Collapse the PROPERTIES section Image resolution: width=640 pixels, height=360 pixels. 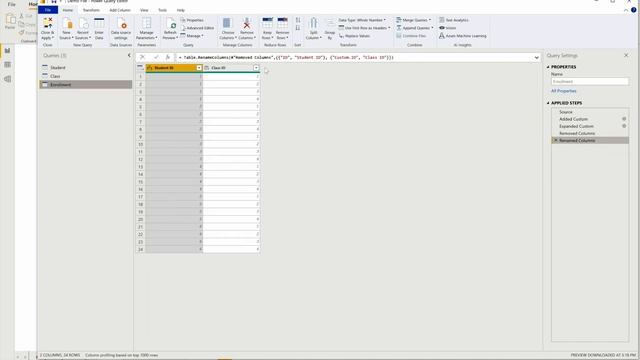click(x=548, y=67)
